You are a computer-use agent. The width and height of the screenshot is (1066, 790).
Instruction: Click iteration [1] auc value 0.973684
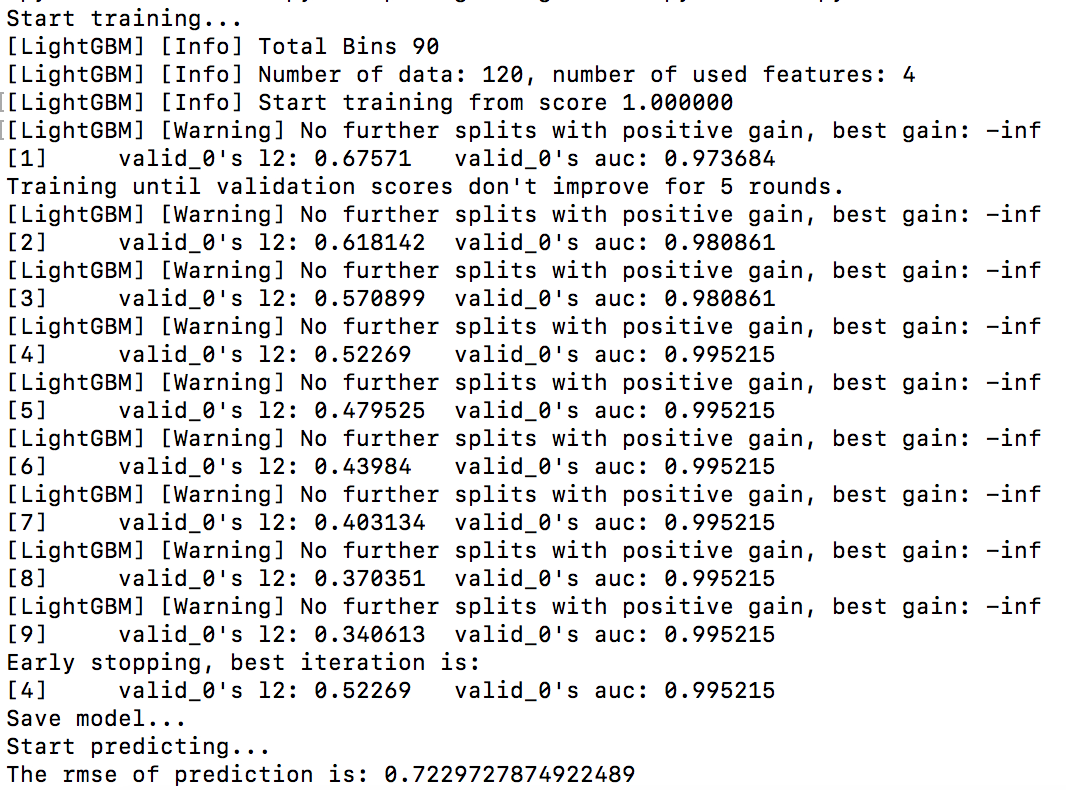[x=719, y=158]
